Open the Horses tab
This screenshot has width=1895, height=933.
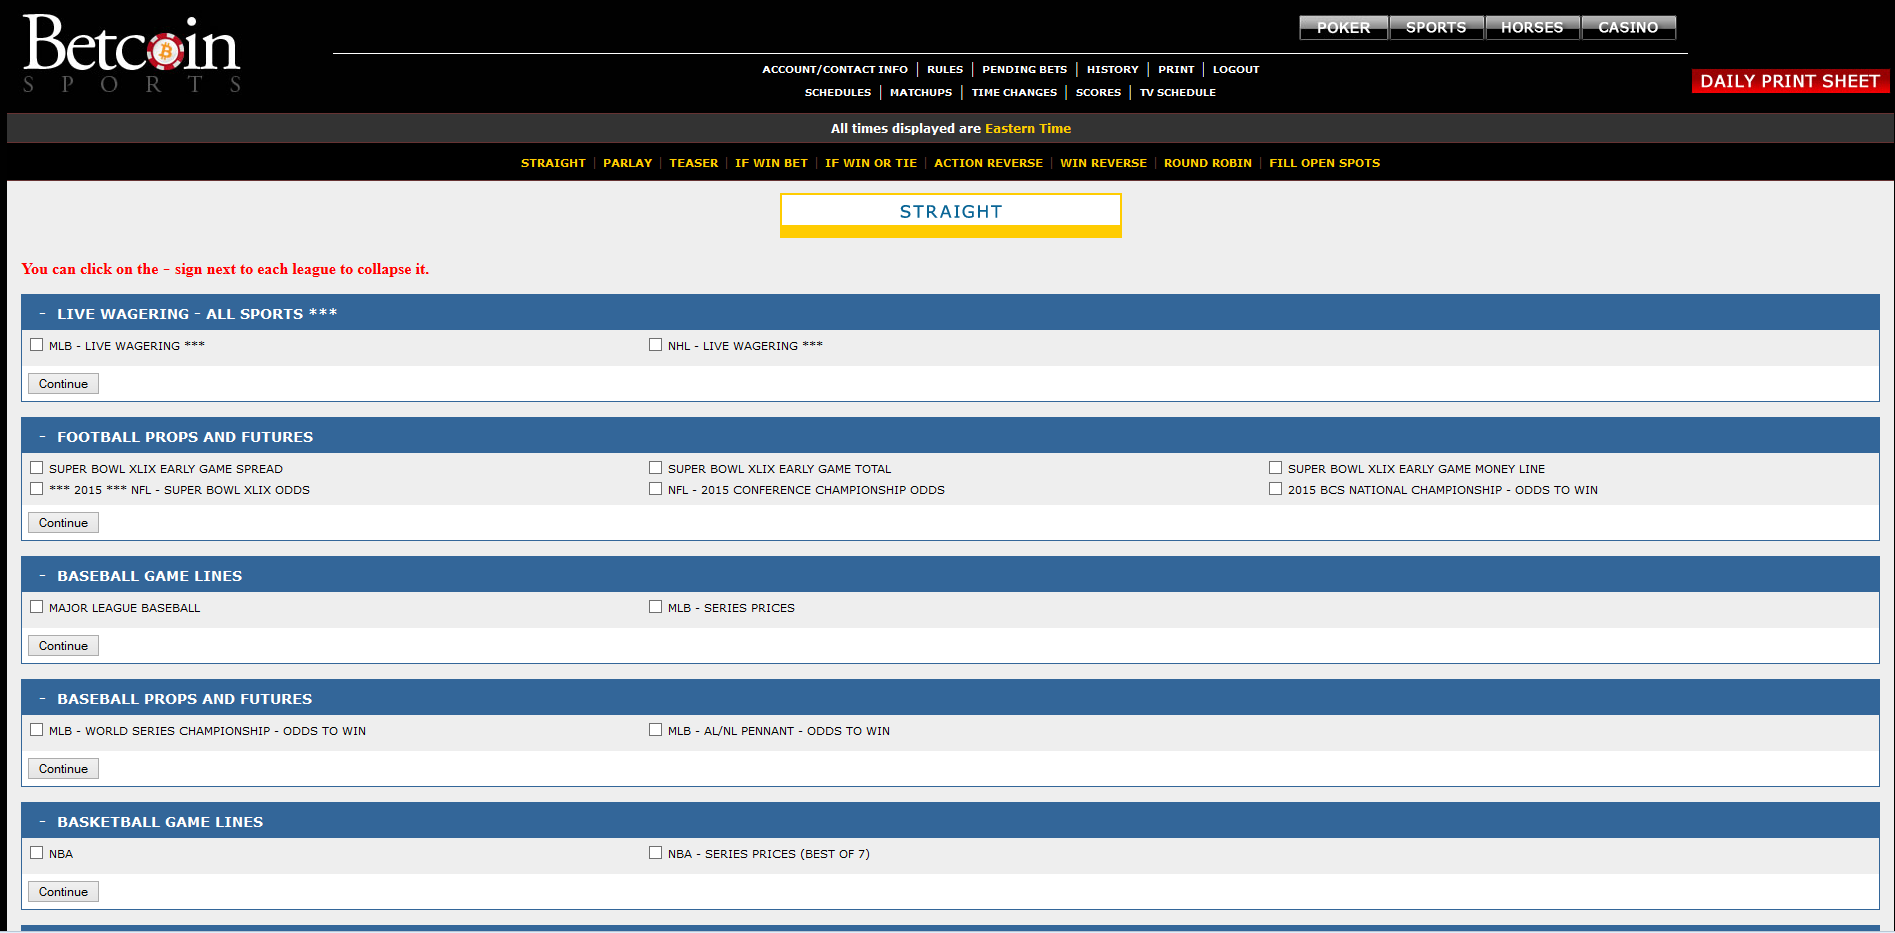1532,27
